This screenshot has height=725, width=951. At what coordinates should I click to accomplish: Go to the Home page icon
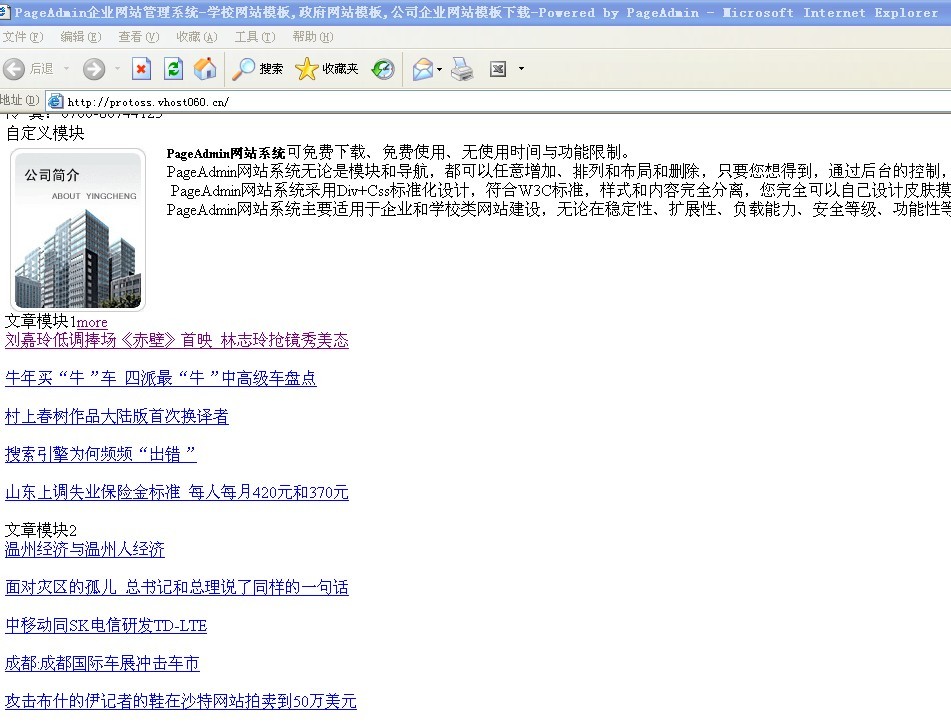[205, 69]
